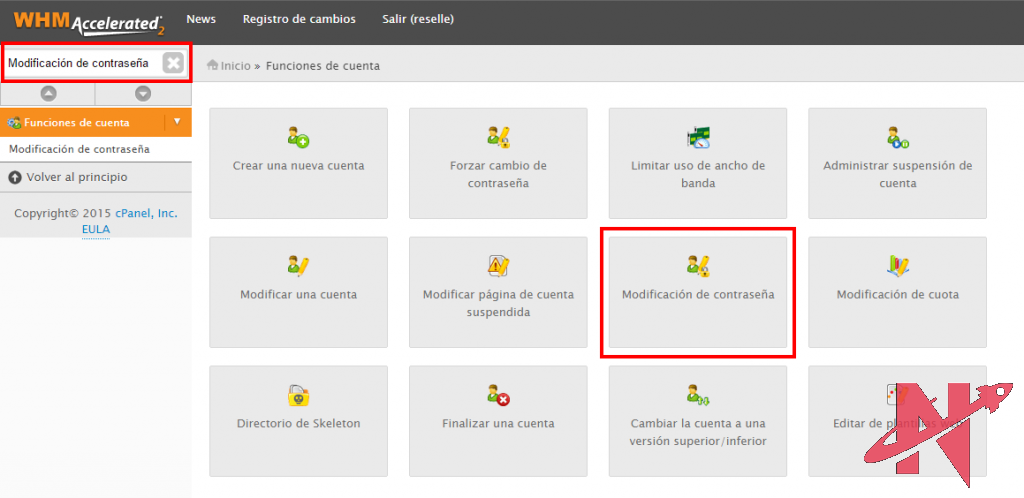Open Modificar página de cuenta suspendida icon
The width and height of the screenshot is (1024, 498).
click(498, 266)
